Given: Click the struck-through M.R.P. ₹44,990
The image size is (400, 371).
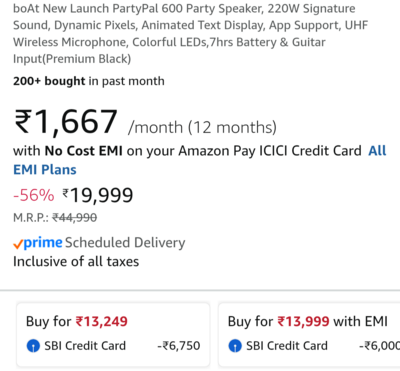Looking at the screenshot, I should (x=75, y=218).
